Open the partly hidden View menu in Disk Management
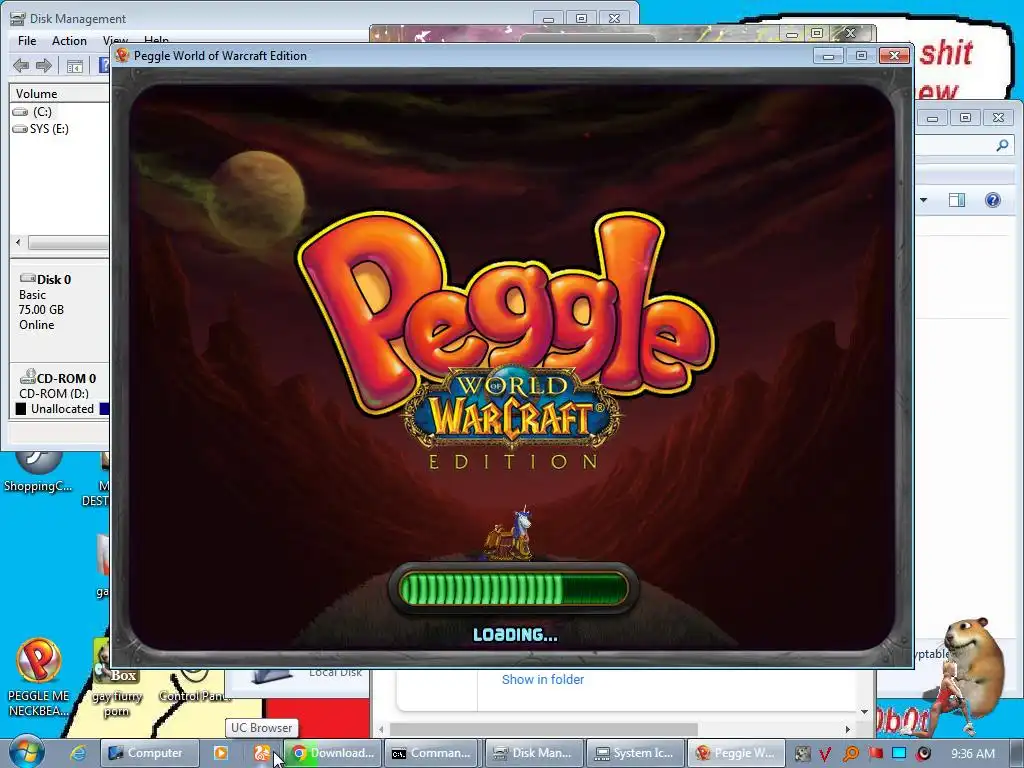1024x768 pixels. pyautogui.click(x=116, y=40)
